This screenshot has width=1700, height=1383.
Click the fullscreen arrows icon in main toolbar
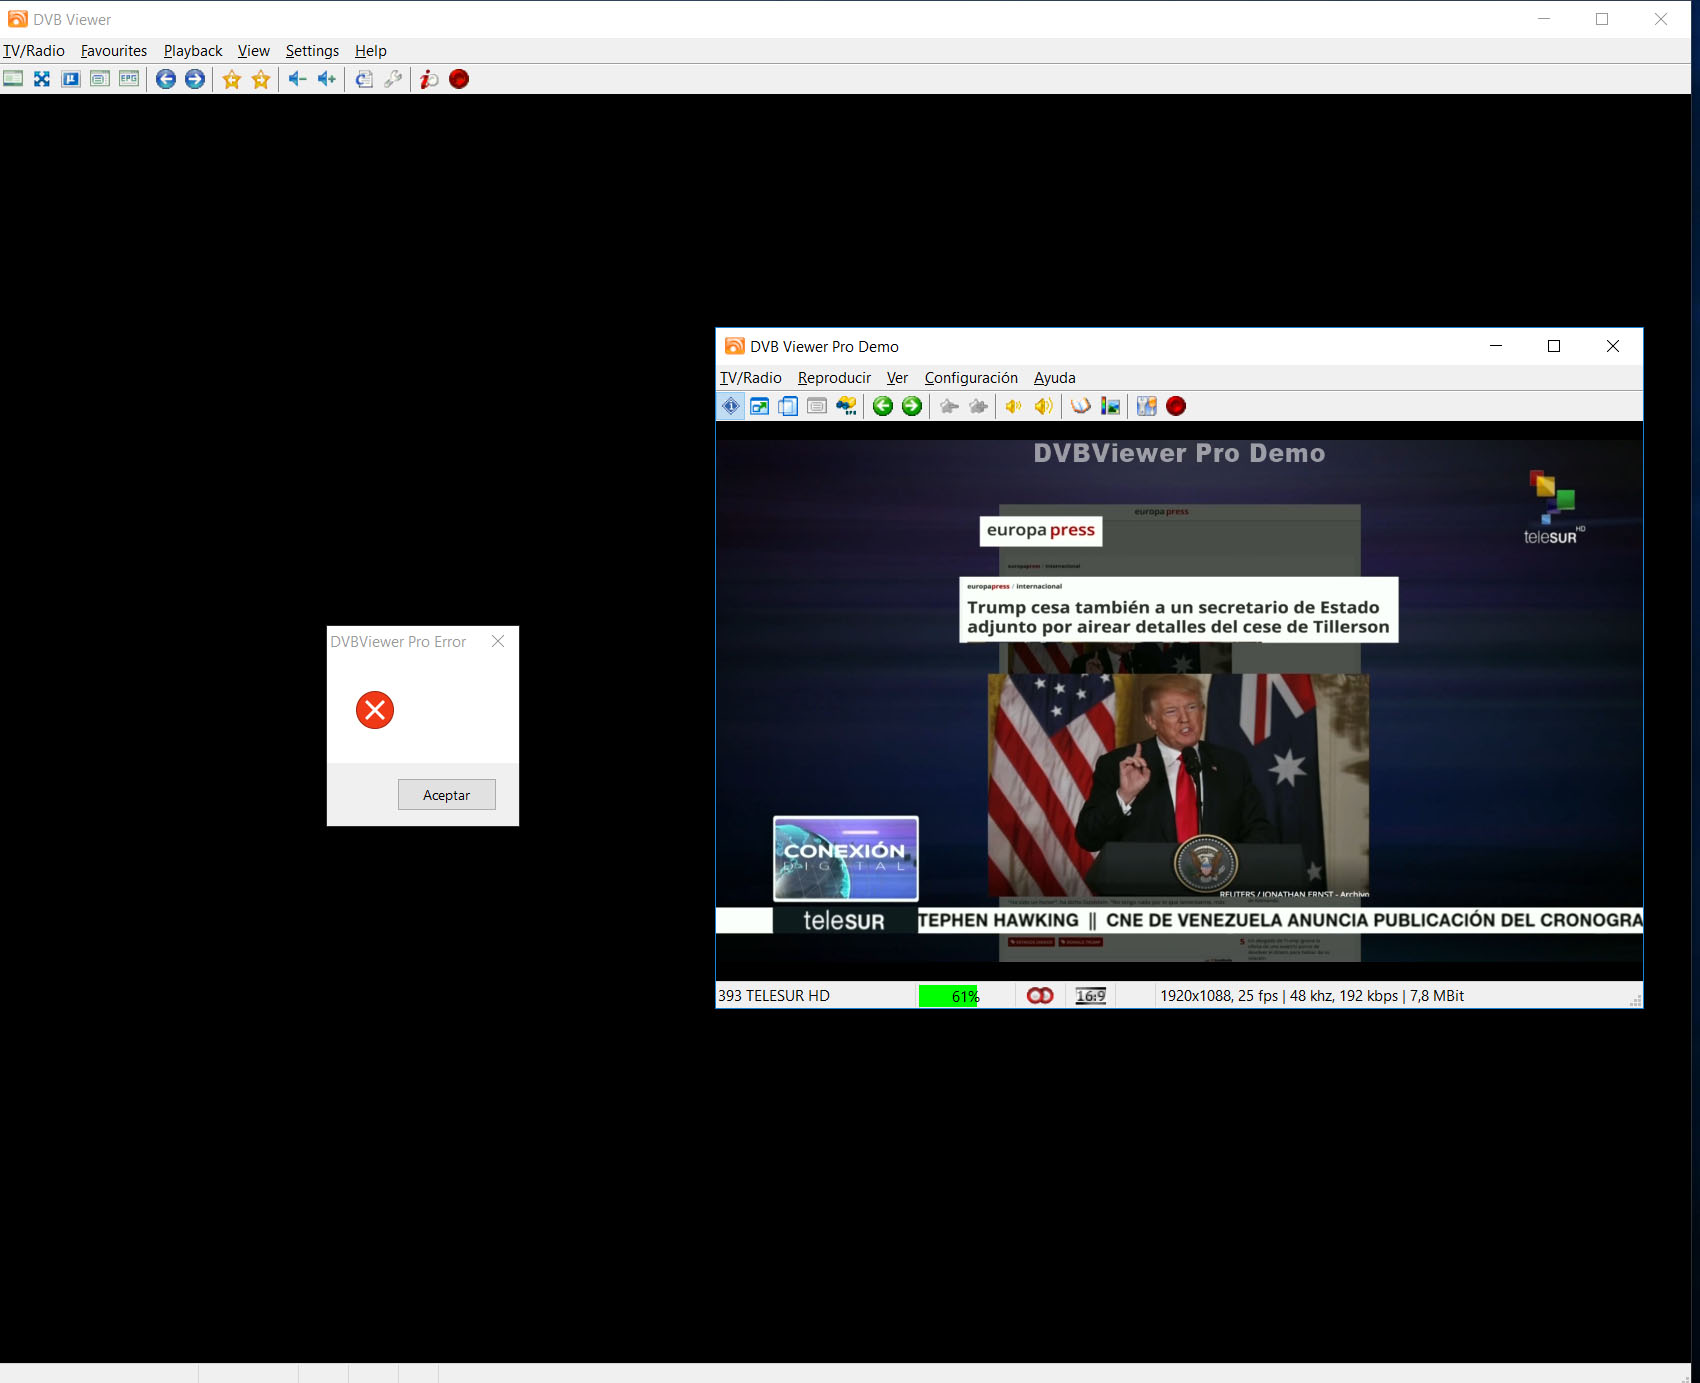(x=42, y=79)
